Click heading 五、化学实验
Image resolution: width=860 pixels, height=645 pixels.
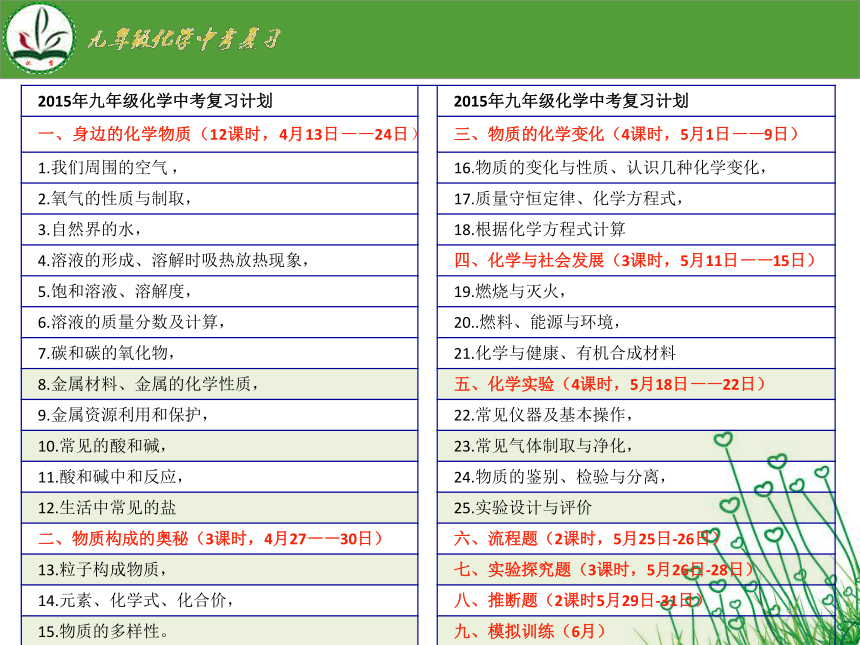(x=636, y=384)
